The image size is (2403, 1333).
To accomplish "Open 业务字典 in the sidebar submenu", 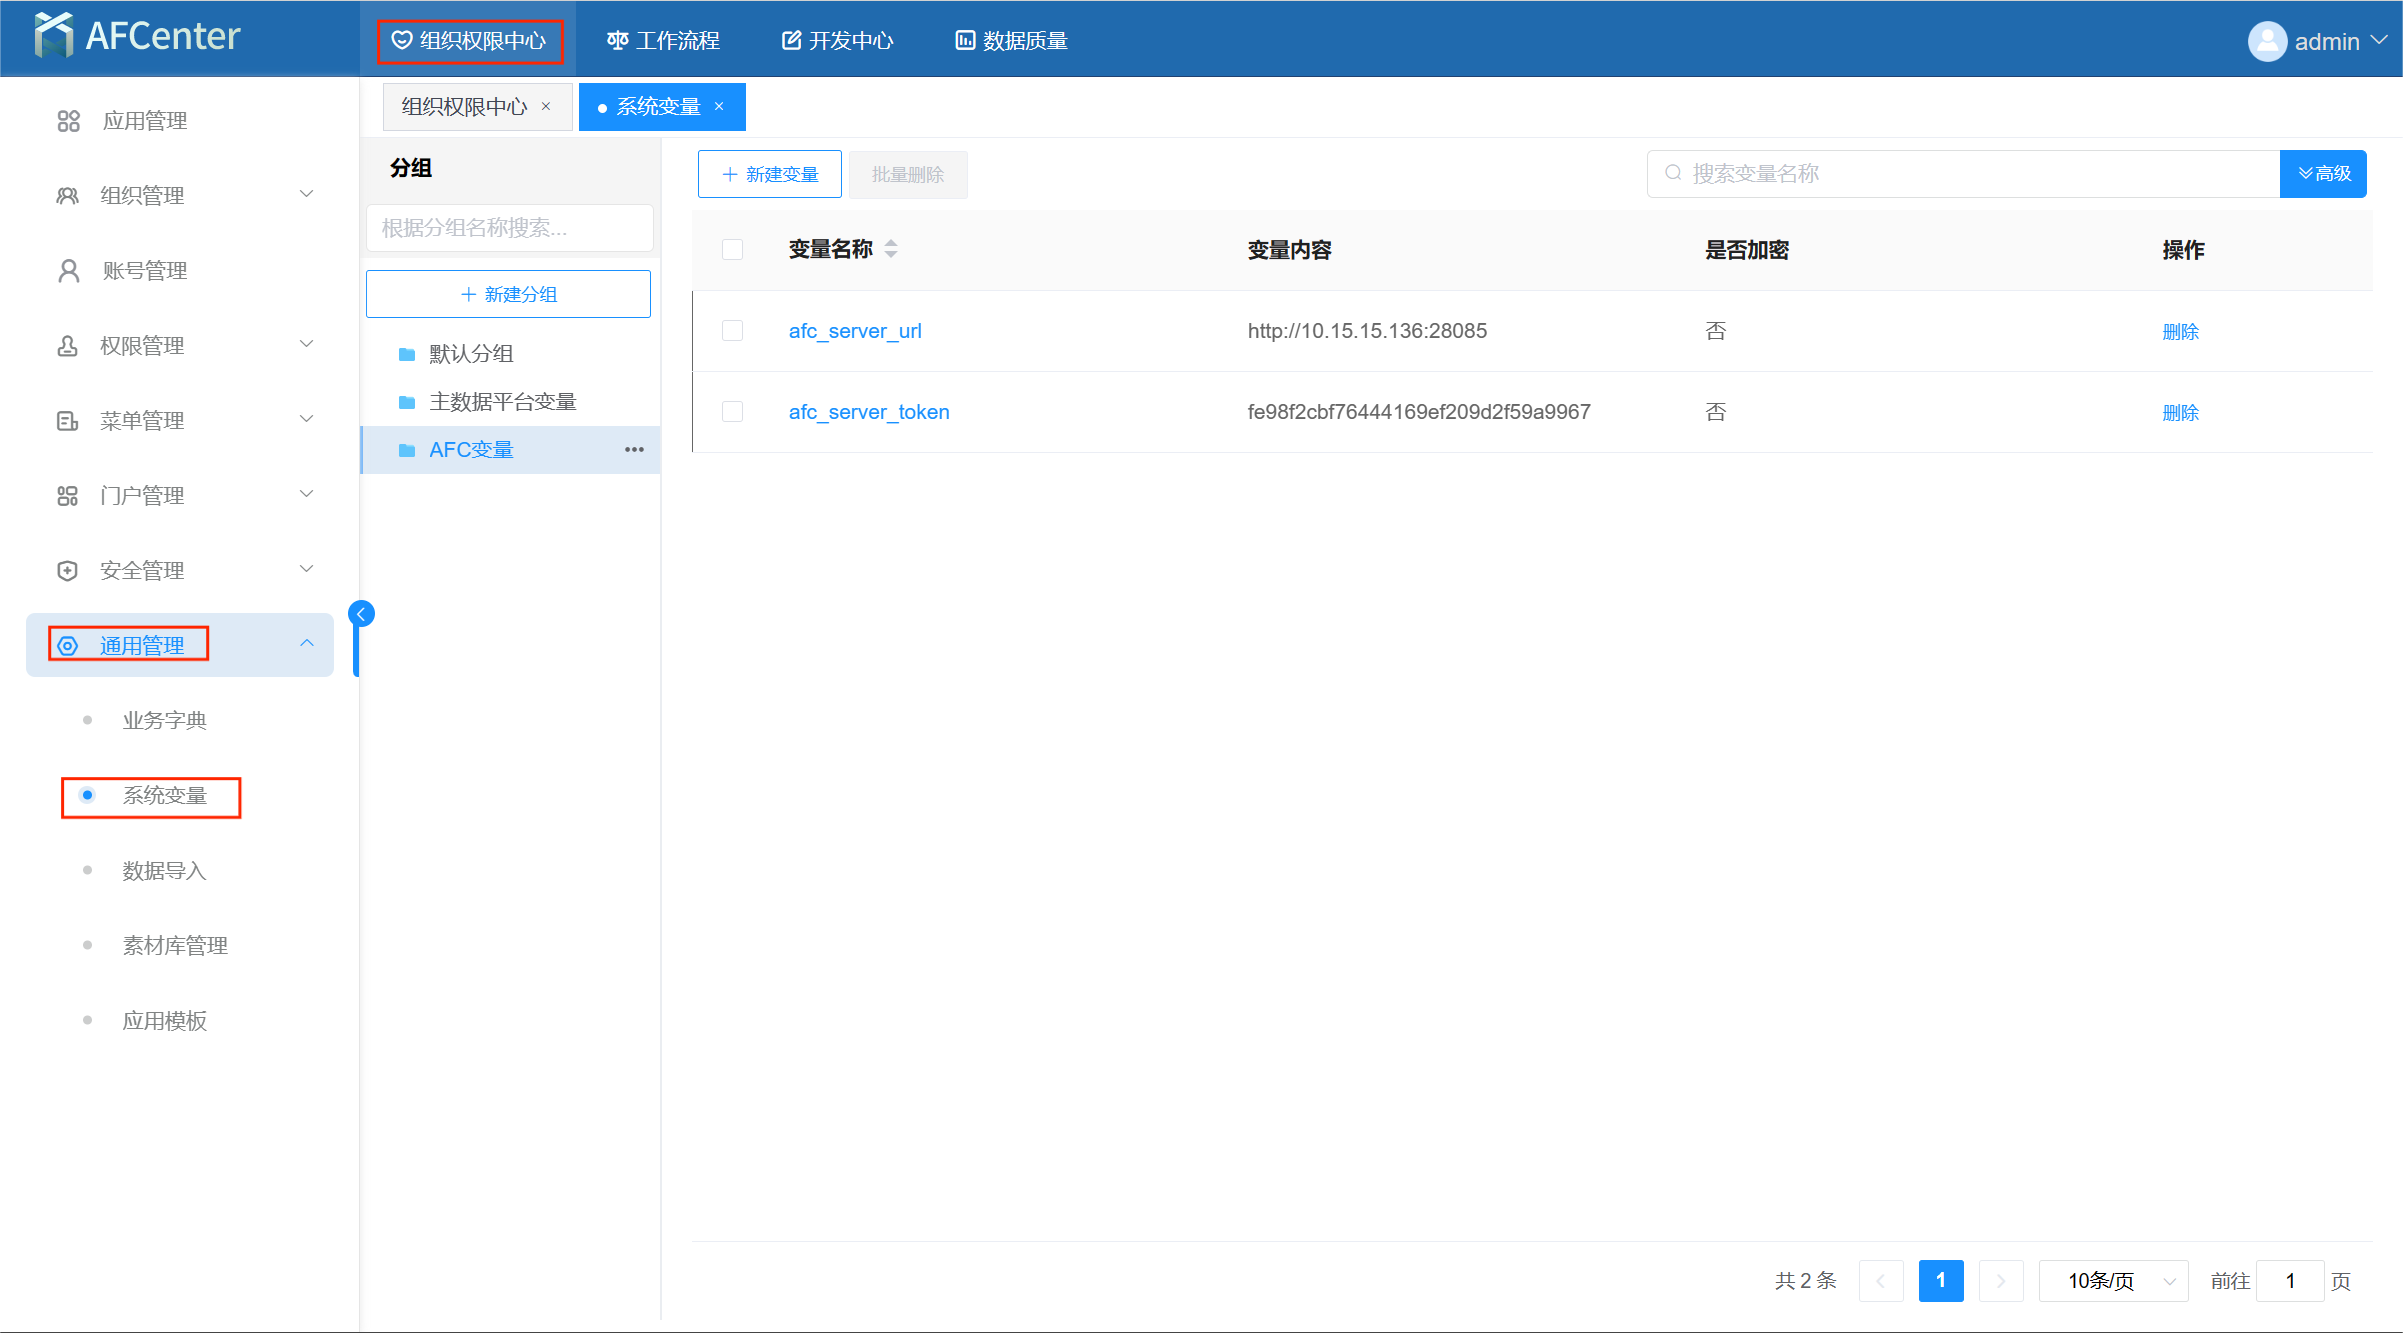I will tap(165, 721).
